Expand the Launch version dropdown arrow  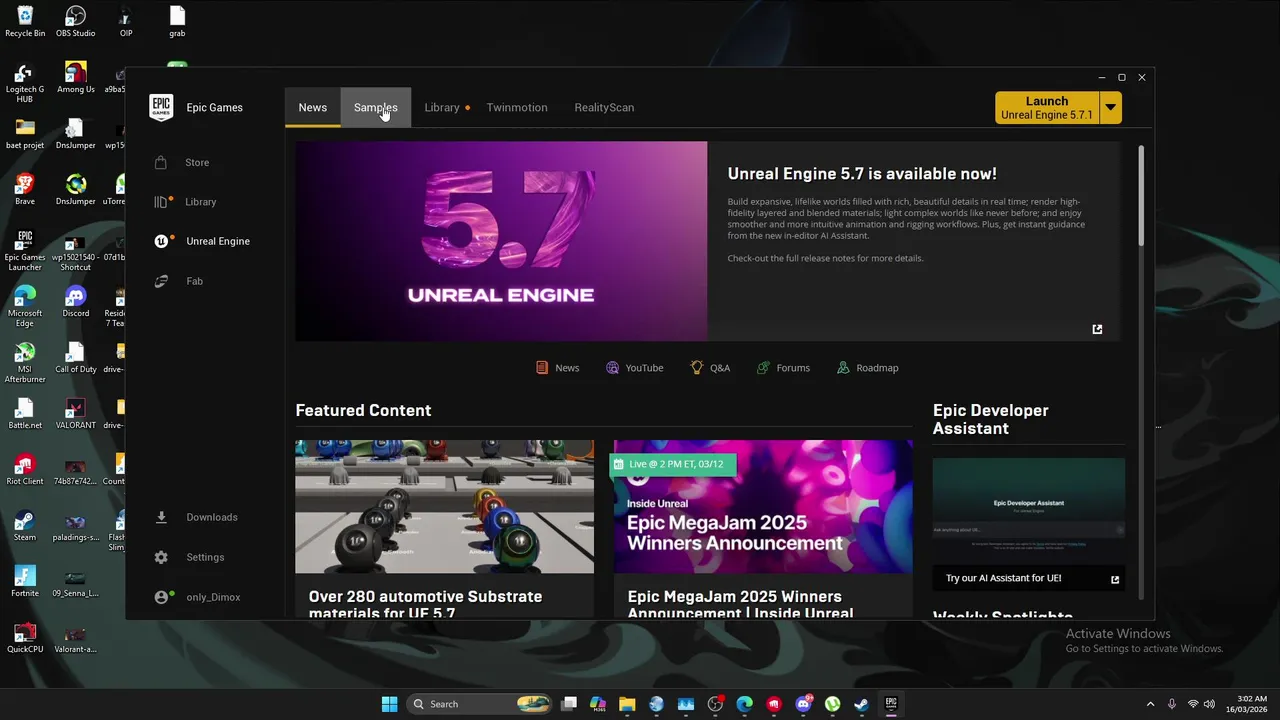[x=1110, y=108]
